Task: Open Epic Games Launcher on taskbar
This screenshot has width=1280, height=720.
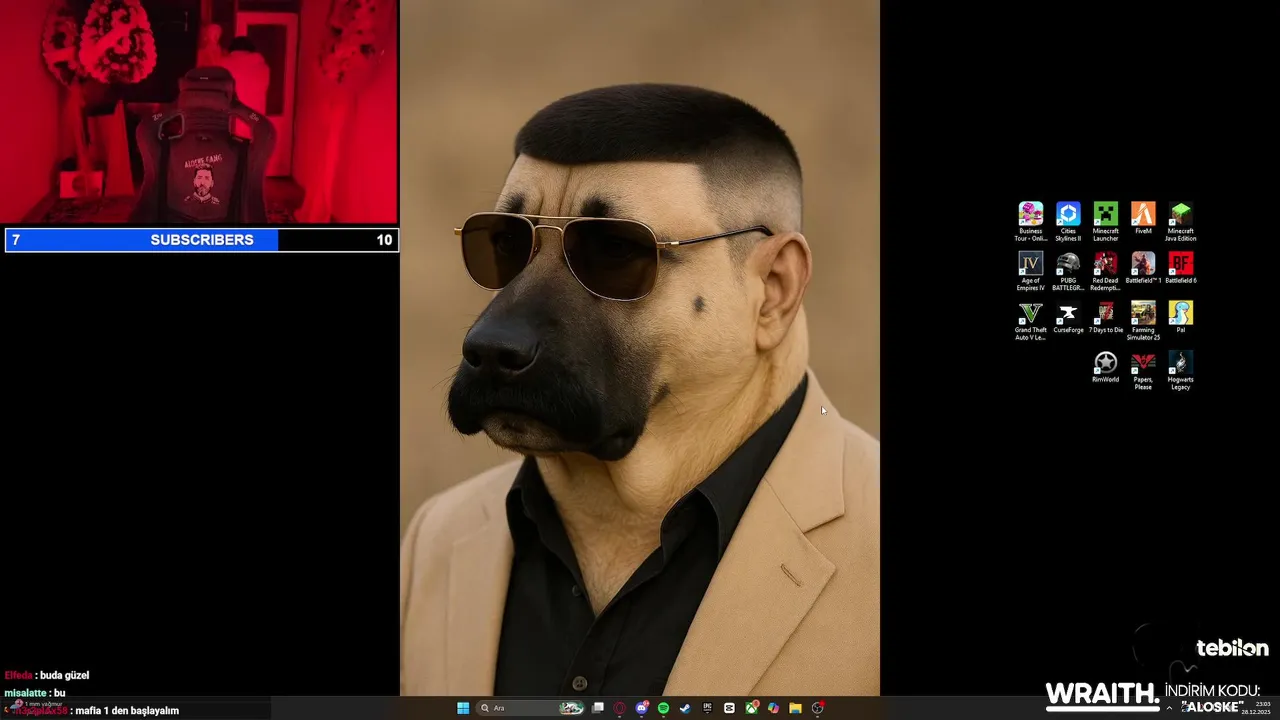Action: pyautogui.click(x=707, y=708)
